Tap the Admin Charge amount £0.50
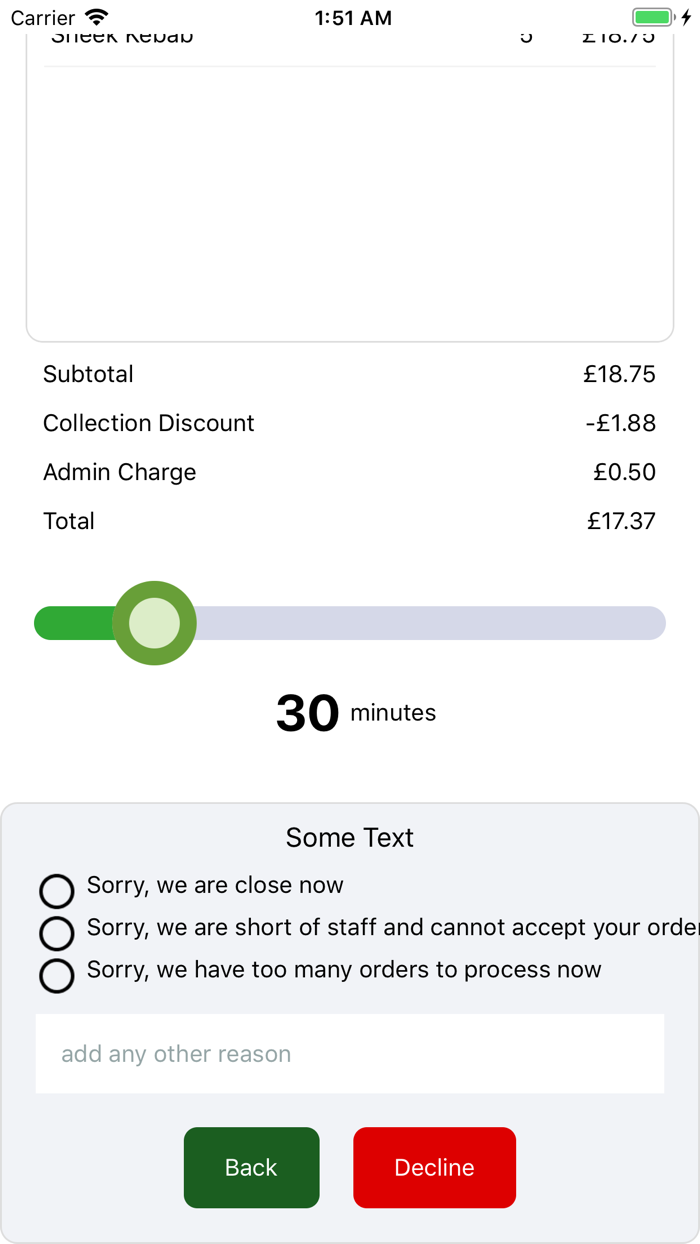Screen dimensions: 700x1244 624,472
